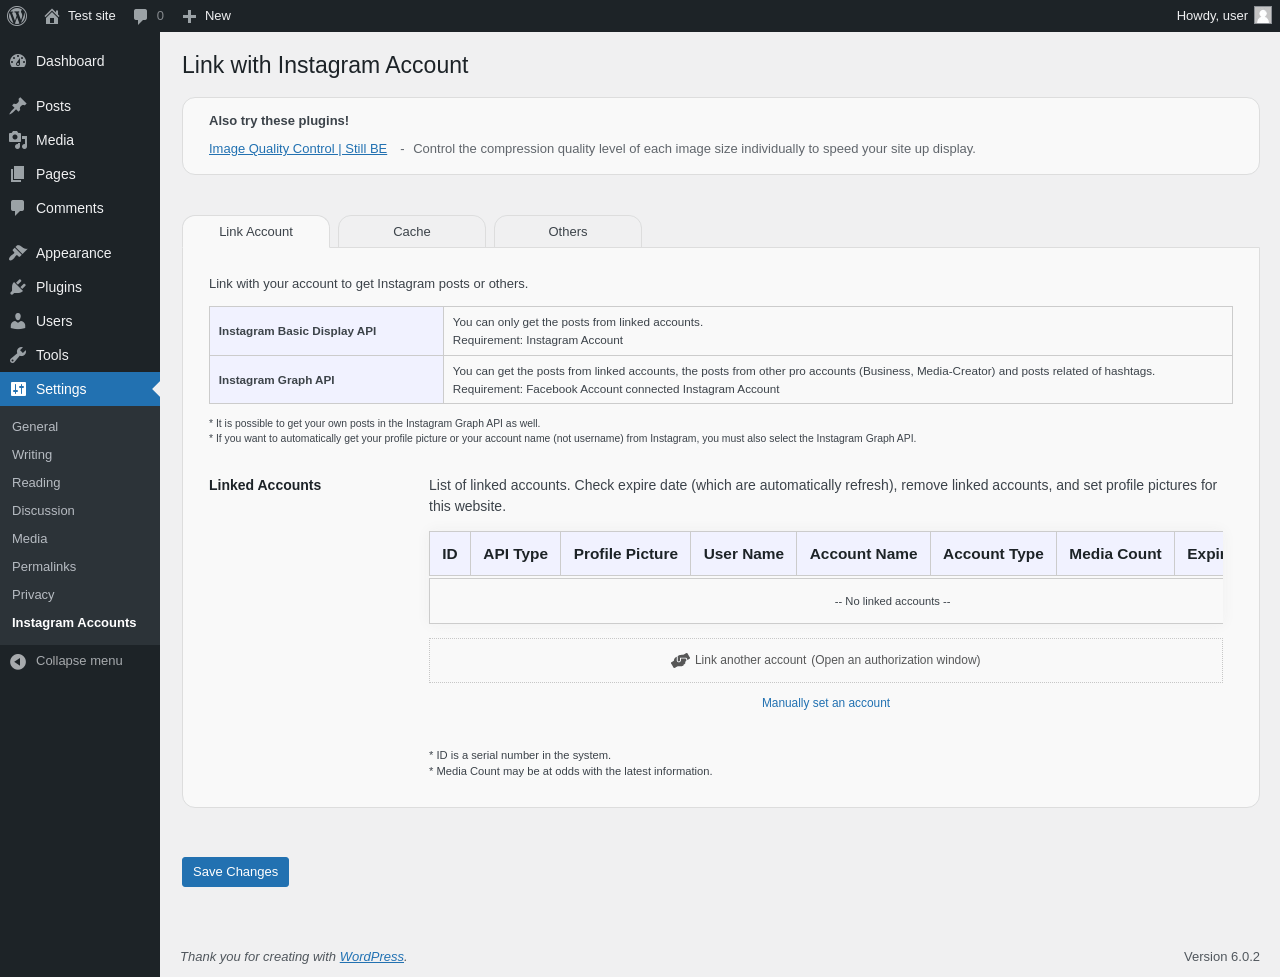The height and width of the screenshot is (977, 1280).
Task: Click the API Type column header
Action: pos(516,554)
